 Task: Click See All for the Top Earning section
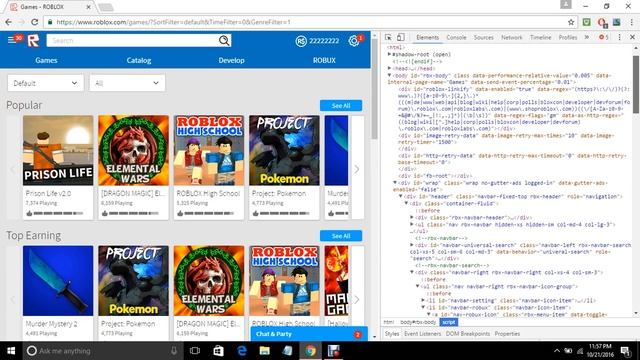click(341, 236)
